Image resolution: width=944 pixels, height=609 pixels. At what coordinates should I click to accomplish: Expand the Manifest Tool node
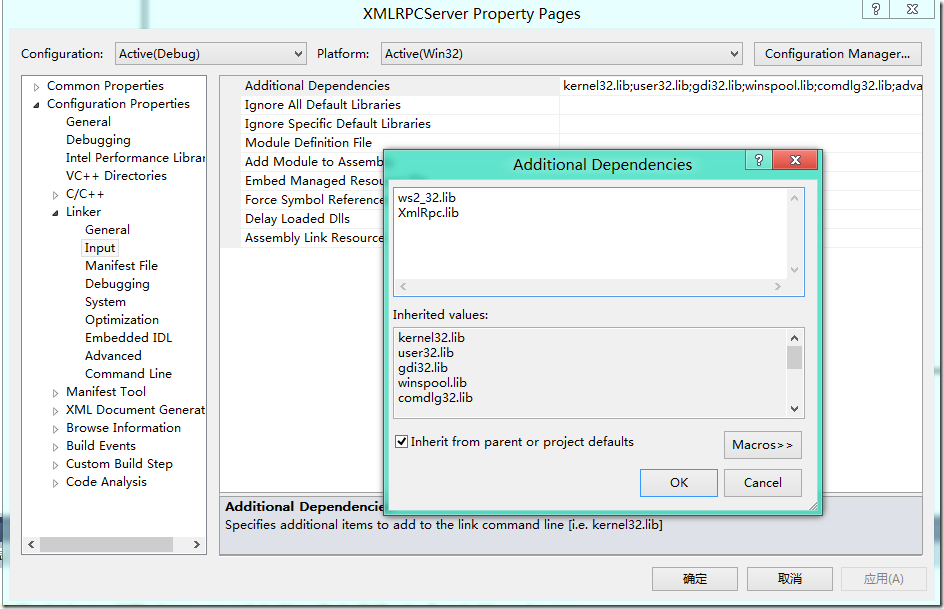[x=56, y=393]
